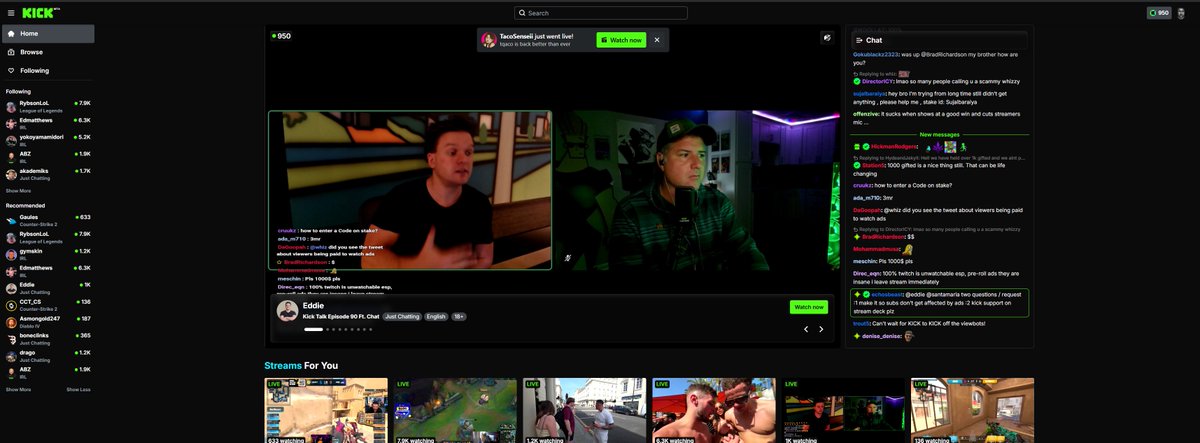Click the 950 points badge in header
Screen dimensions: 1200x443
pos(1159,13)
